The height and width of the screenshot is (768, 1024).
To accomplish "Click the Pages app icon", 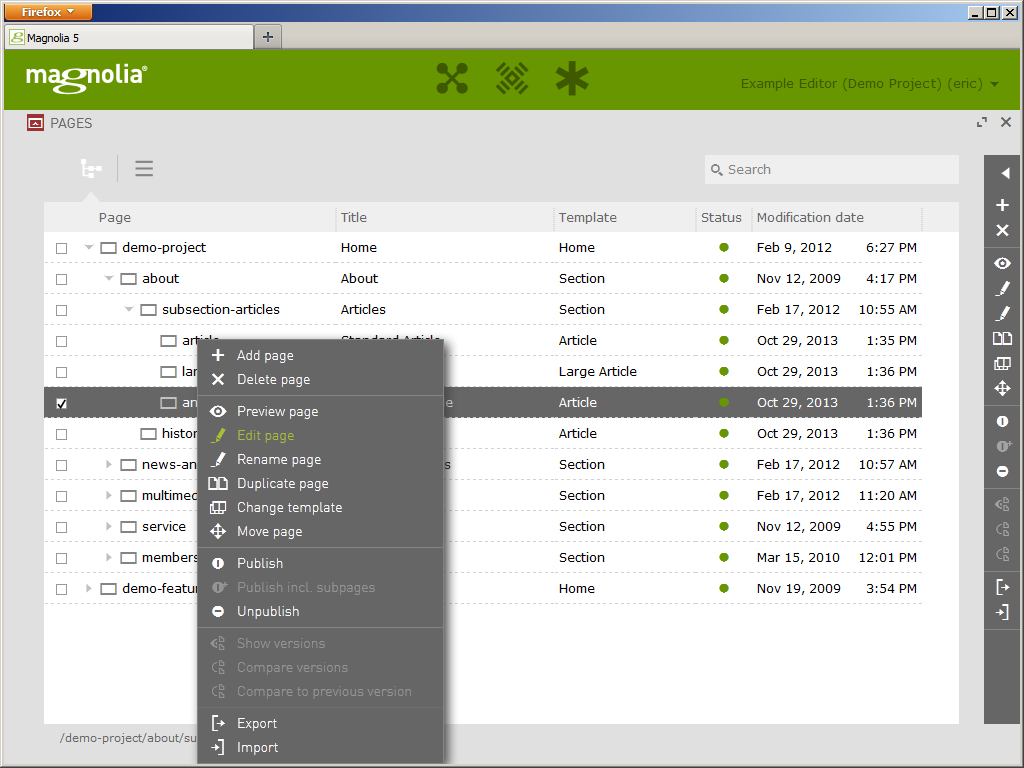I will pos(35,123).
